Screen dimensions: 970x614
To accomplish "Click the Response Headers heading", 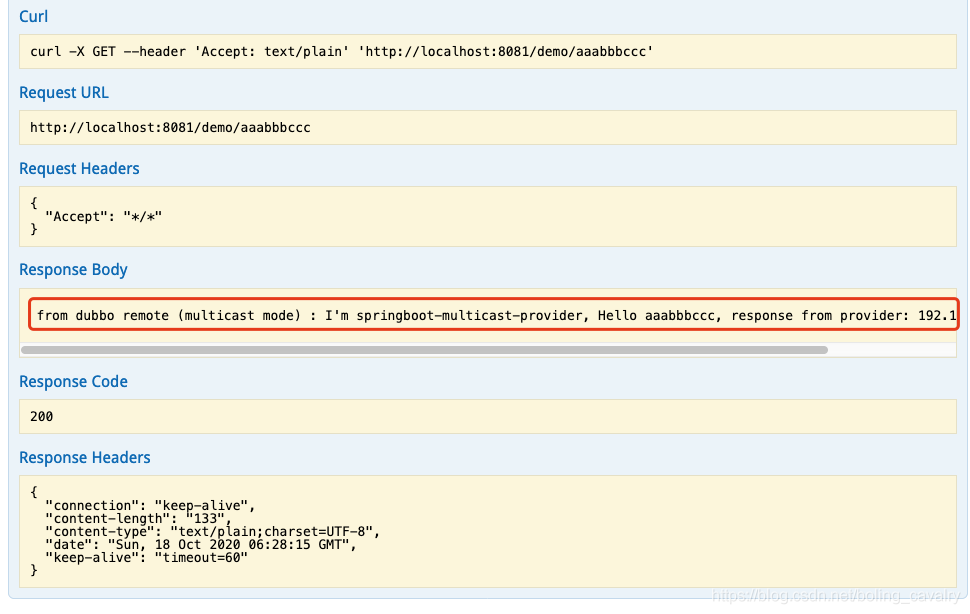I will coord(85,458).
